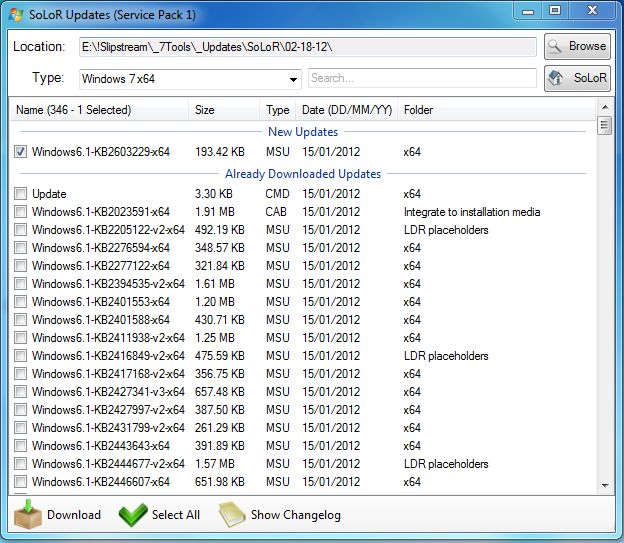Click the Windows flag title bar icon

click(16, 15)
